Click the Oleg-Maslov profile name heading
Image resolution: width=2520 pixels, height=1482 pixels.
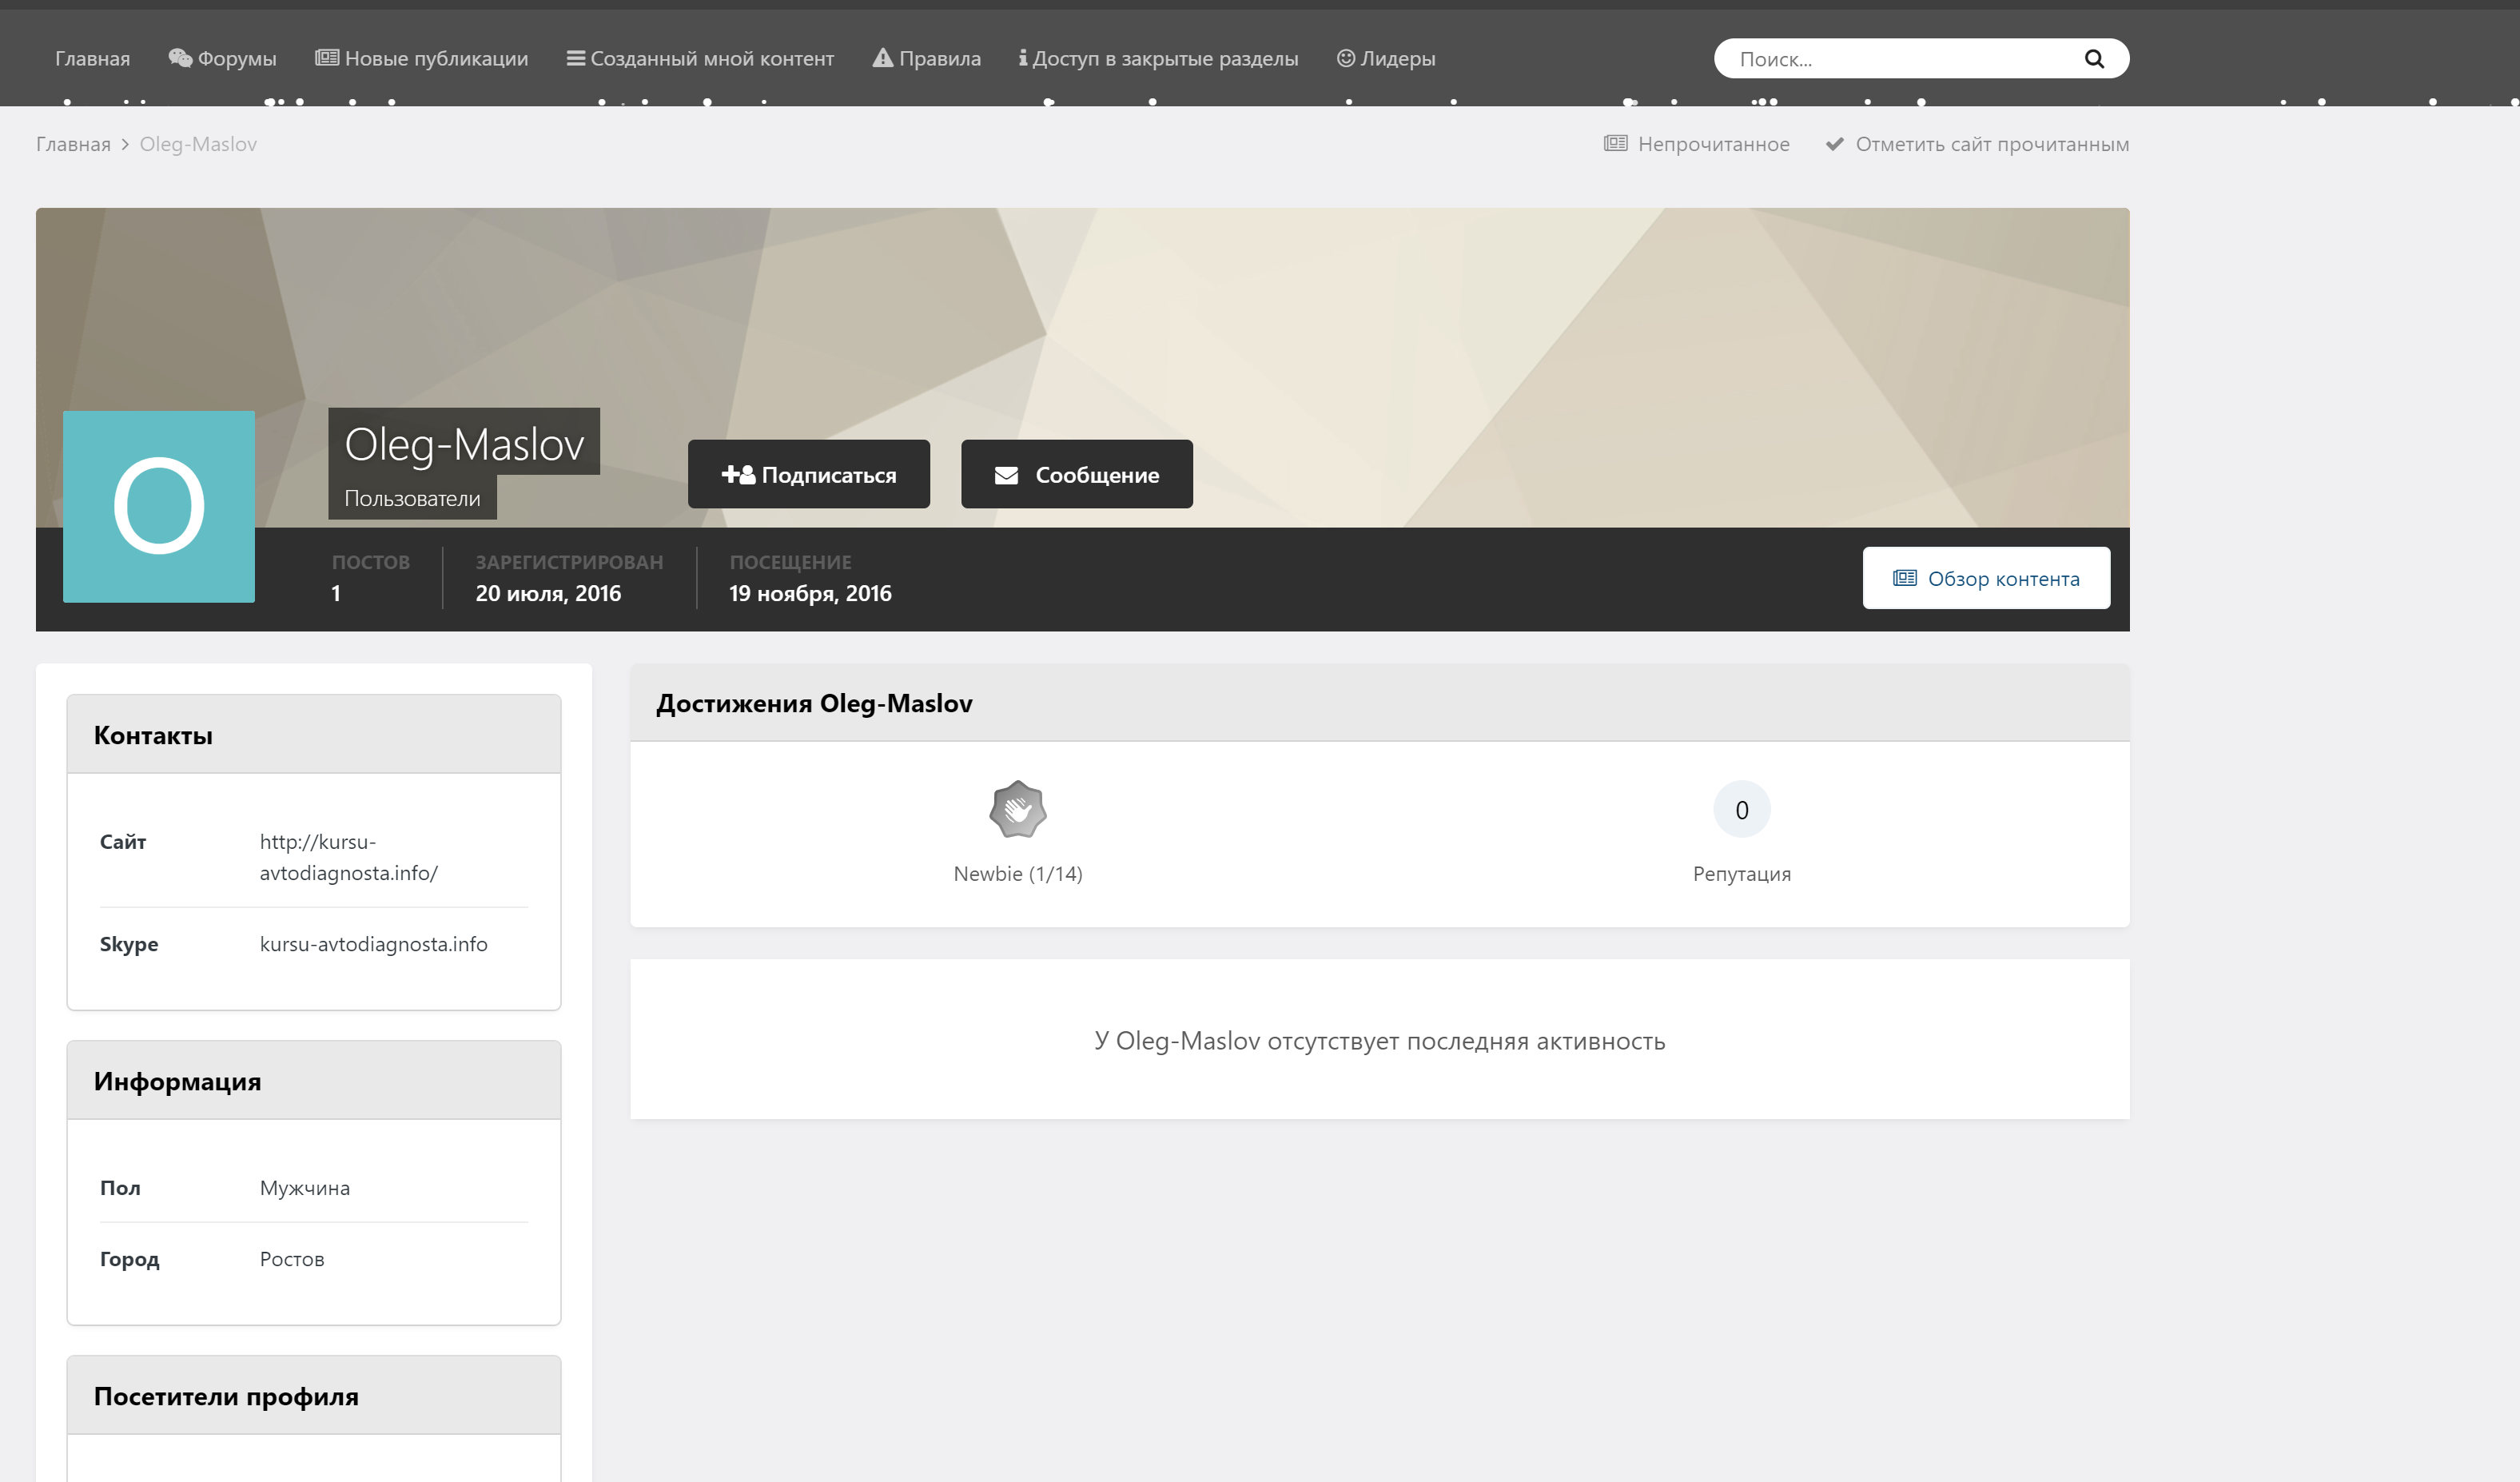(x=464, y=443)
